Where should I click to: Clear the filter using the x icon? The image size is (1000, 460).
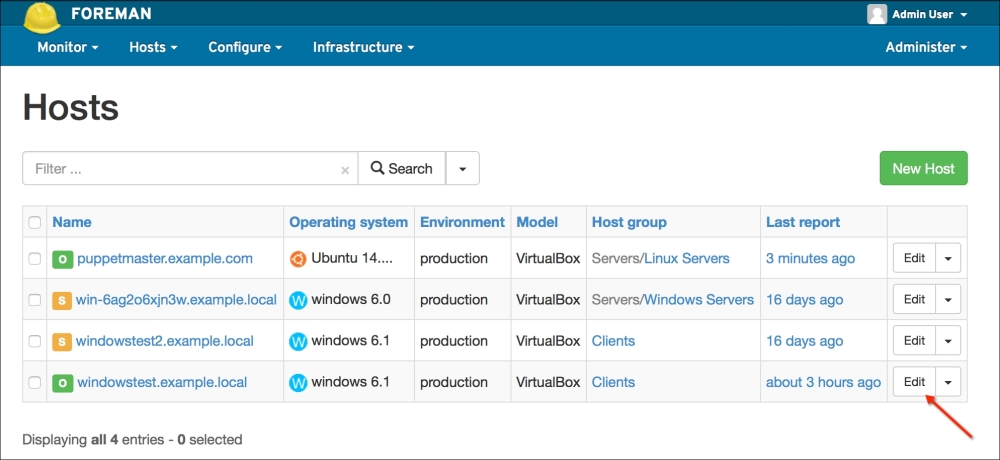click(345, 170)
